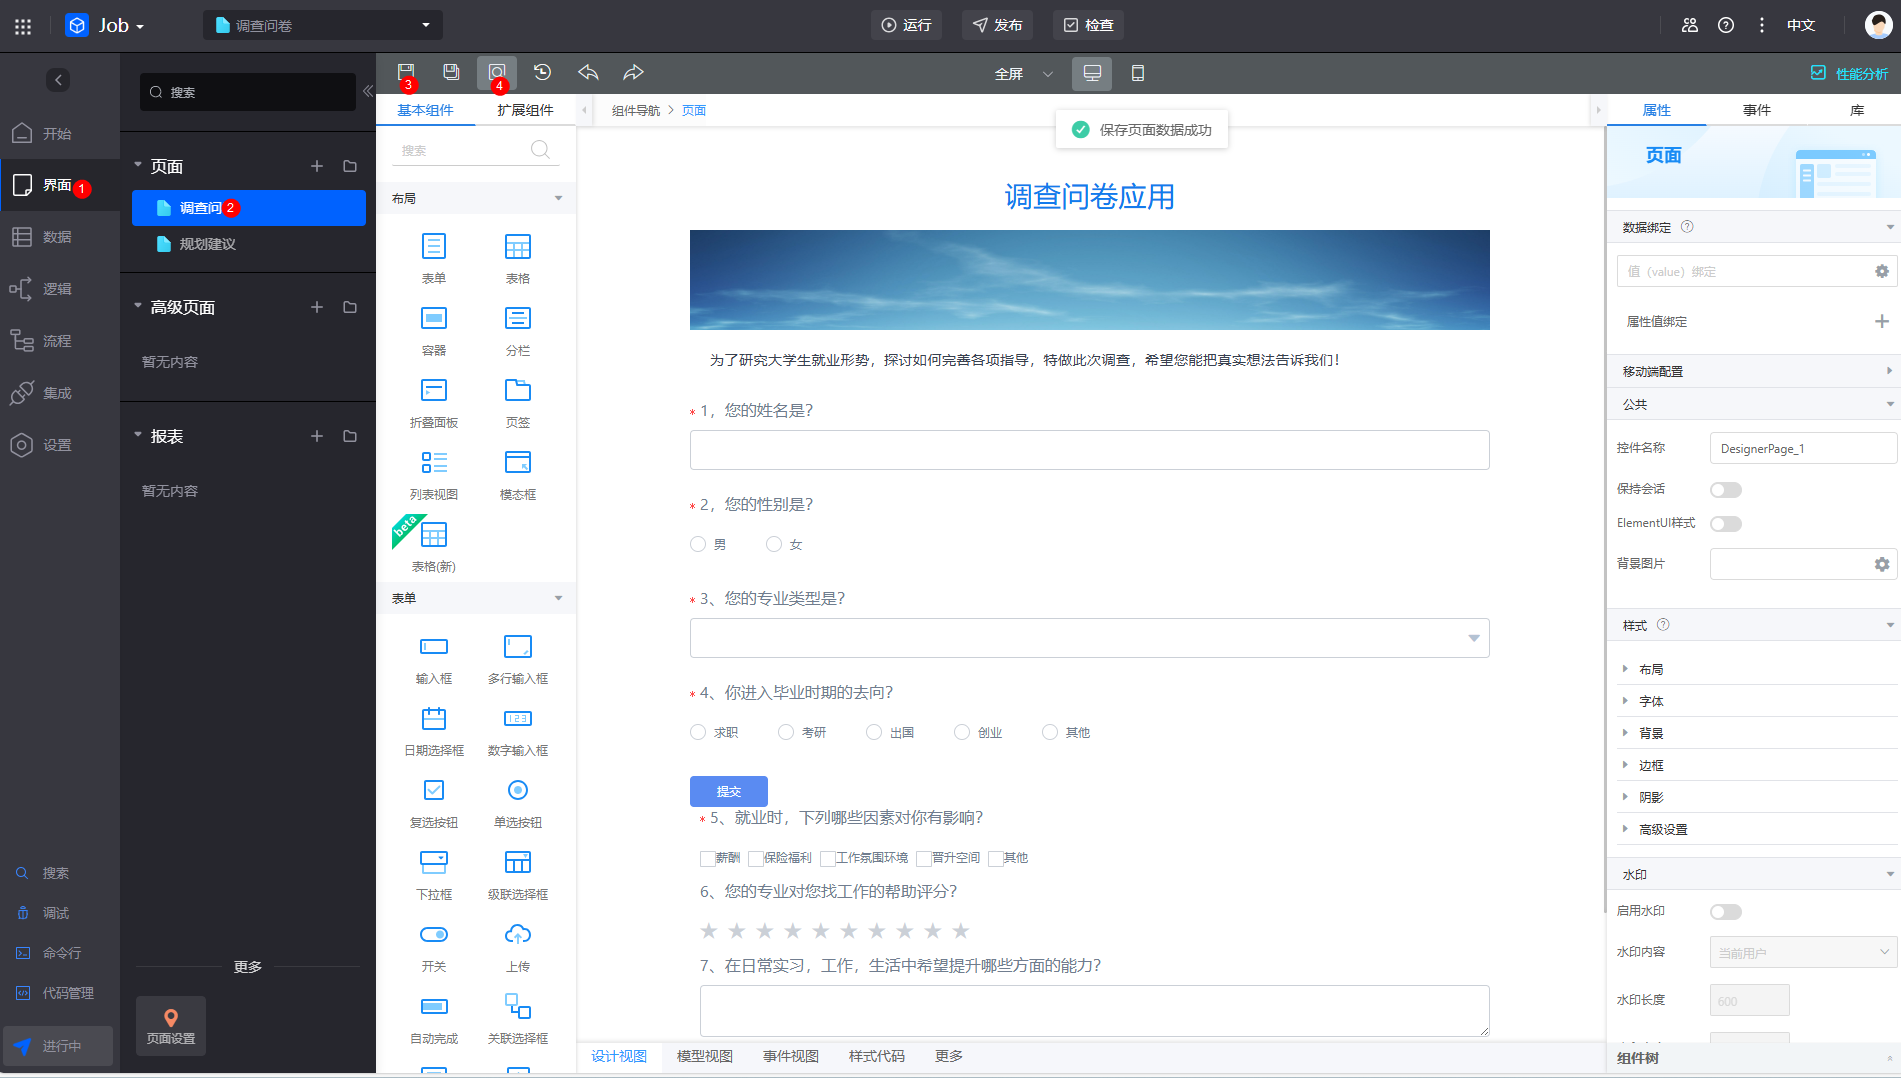Click the 发布 button

[997, 25]
